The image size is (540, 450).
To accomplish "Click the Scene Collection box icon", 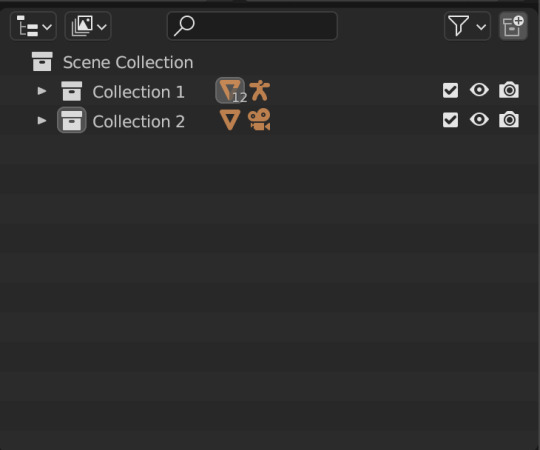I will point(42,62).
